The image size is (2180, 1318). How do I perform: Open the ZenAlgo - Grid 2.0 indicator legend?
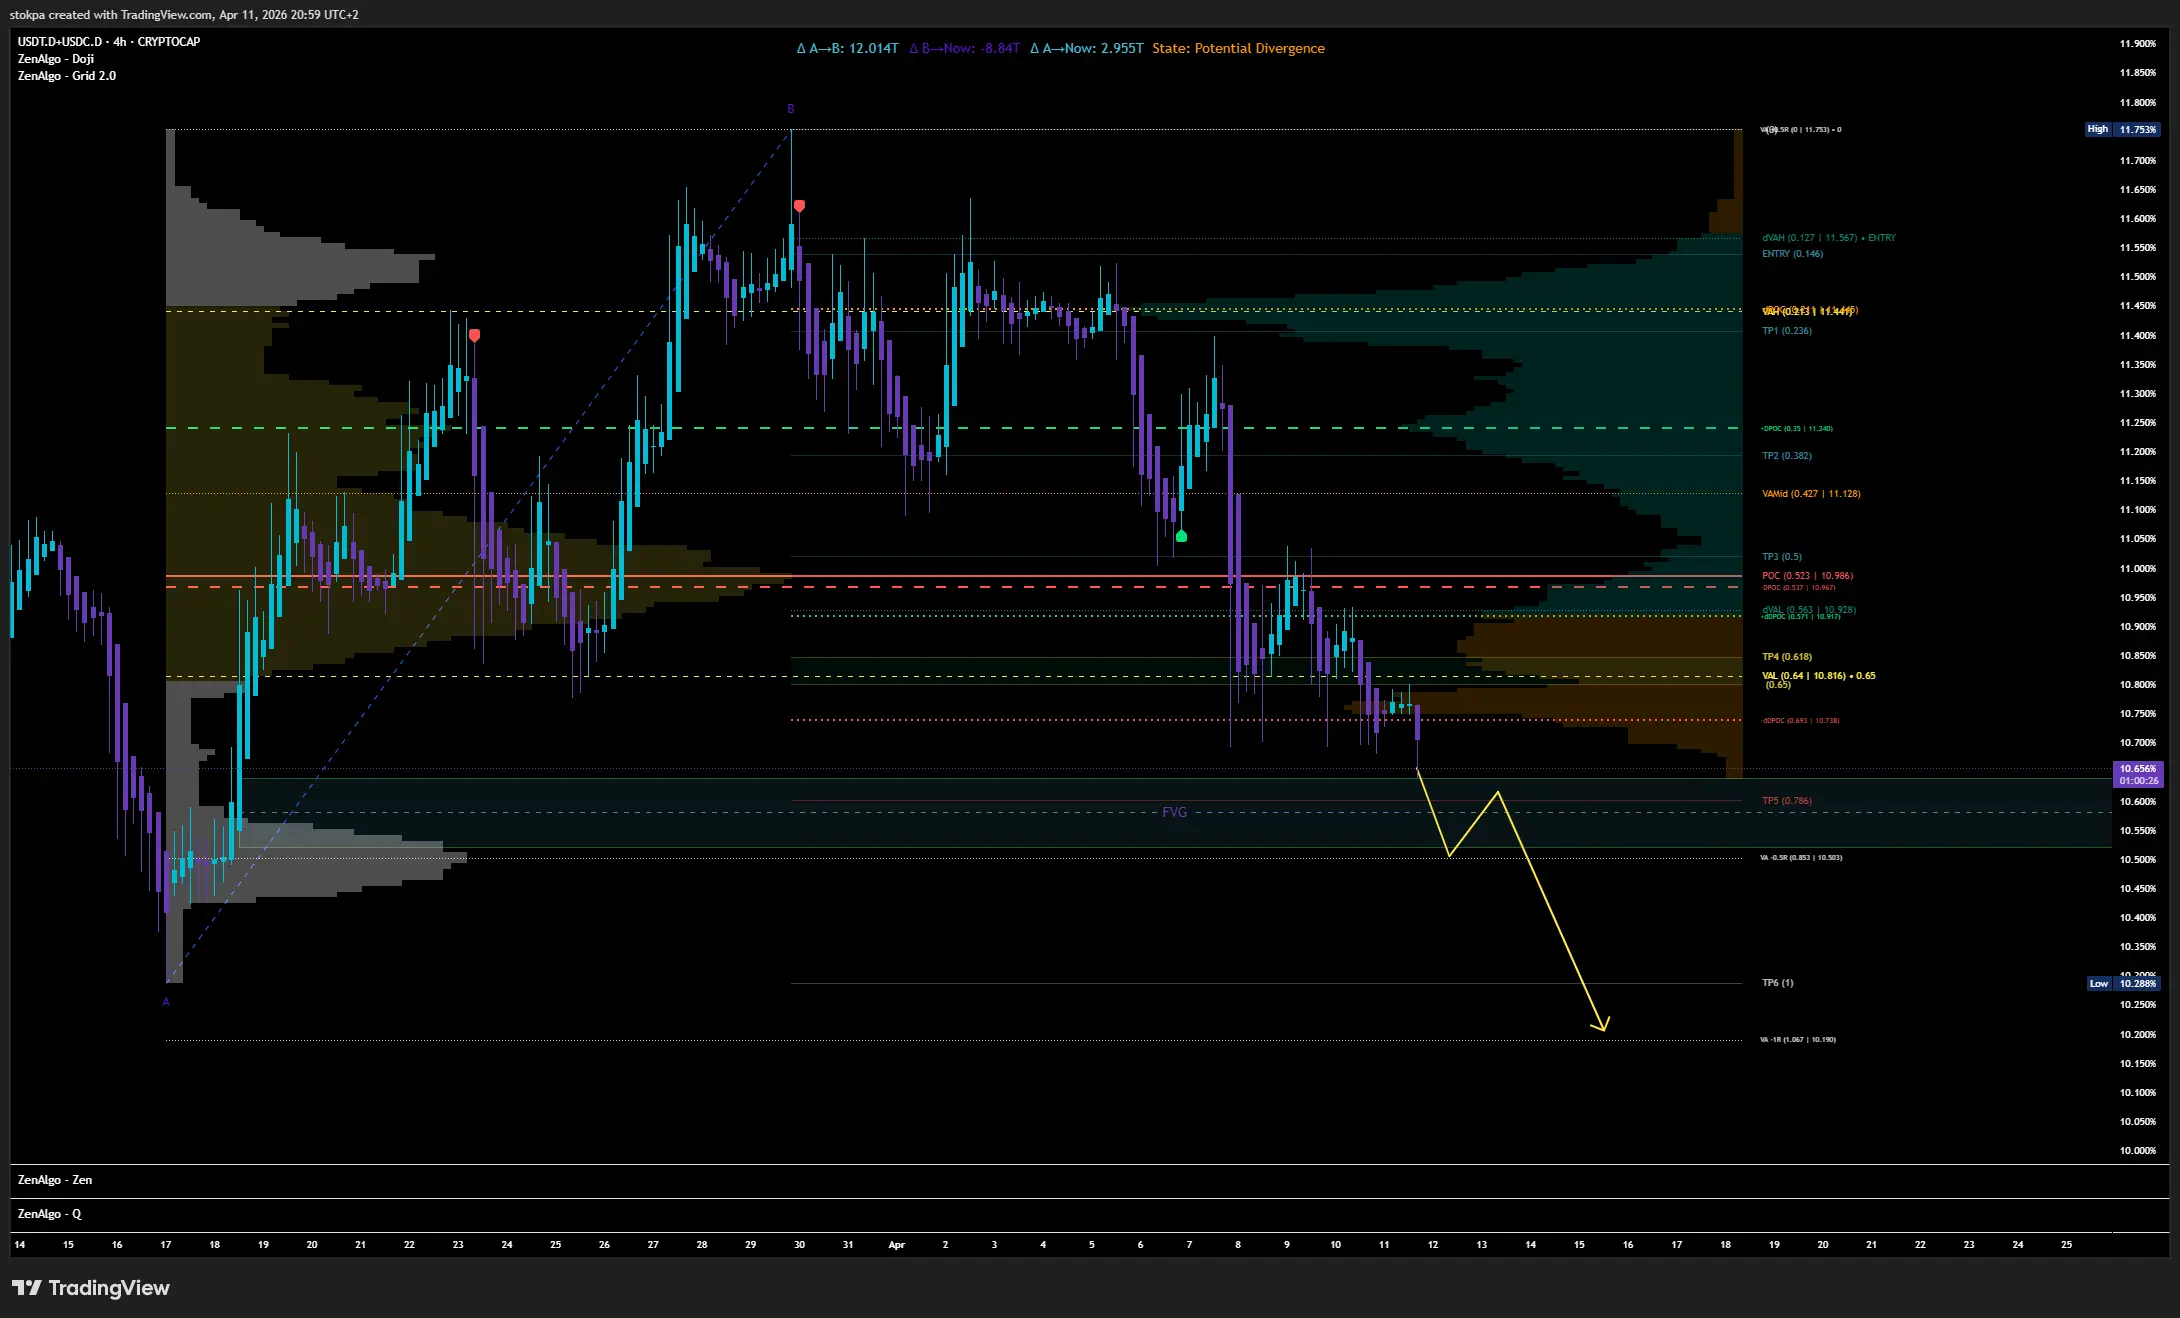(66, 76)
